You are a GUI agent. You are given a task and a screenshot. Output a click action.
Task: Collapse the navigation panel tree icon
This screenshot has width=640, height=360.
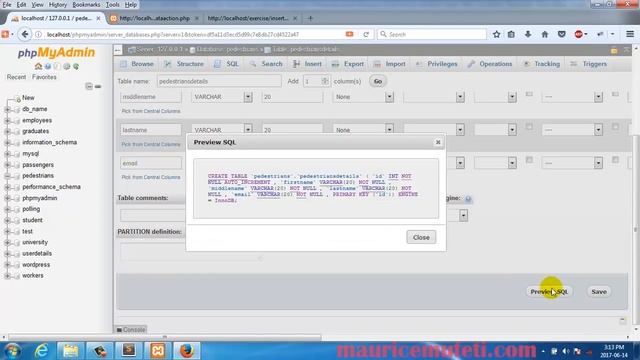point(89,86)
